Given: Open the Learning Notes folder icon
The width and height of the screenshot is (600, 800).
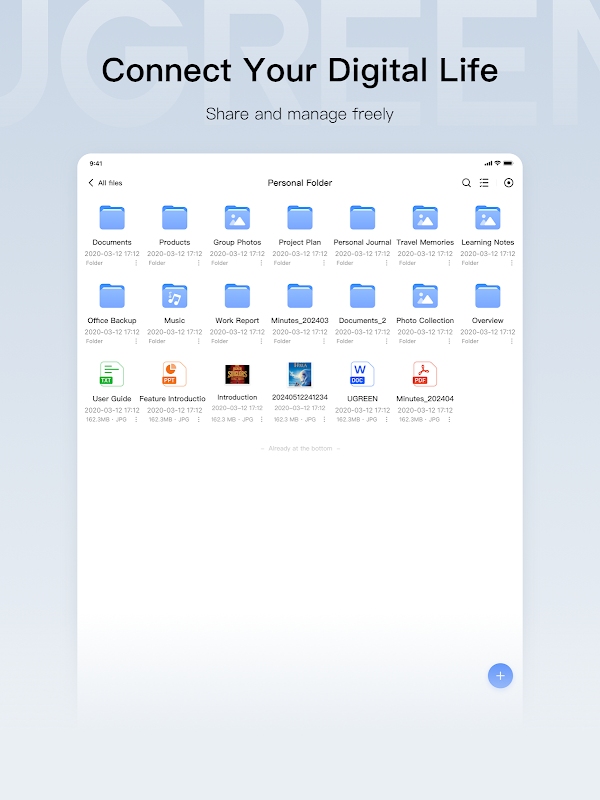Looking at the screenshot, I should pos(488,218).
